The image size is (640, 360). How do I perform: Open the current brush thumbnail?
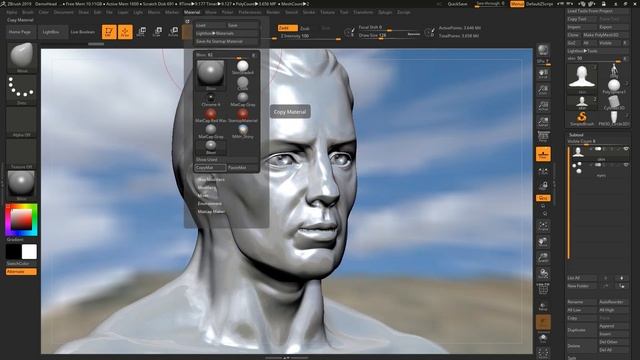coord(21,57)
